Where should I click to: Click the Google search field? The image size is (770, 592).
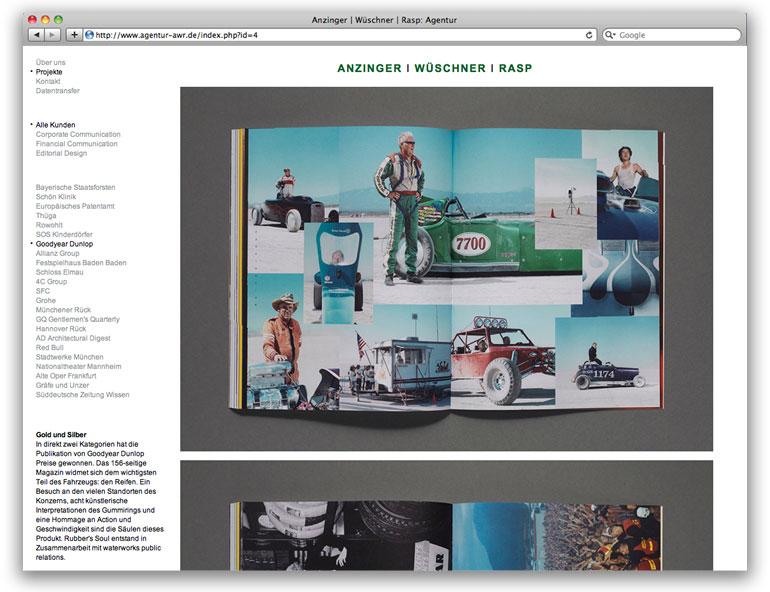click(677, 35)
